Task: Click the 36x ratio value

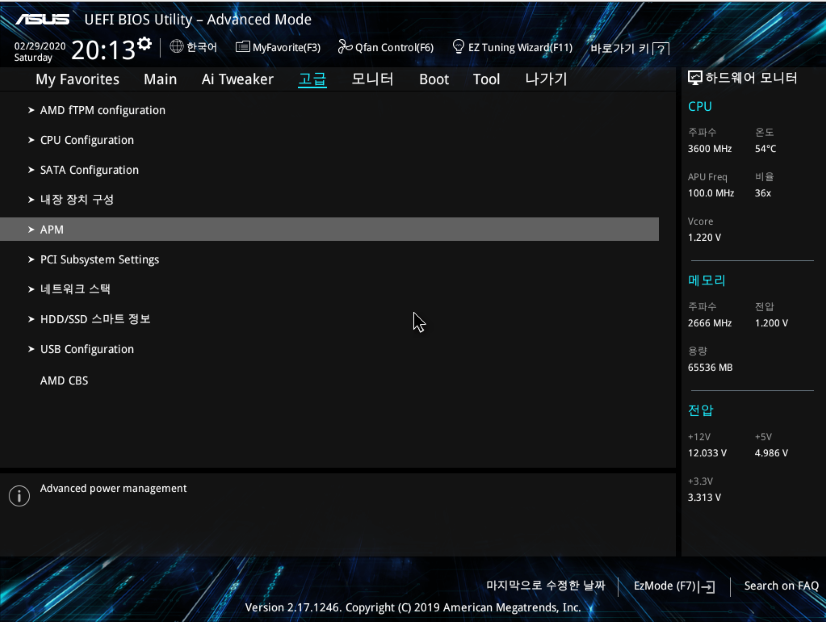Action: coord(763,193)
